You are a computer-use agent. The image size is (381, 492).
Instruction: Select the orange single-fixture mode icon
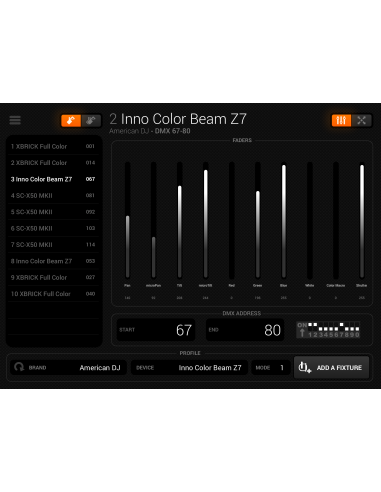tap(71, 120)
